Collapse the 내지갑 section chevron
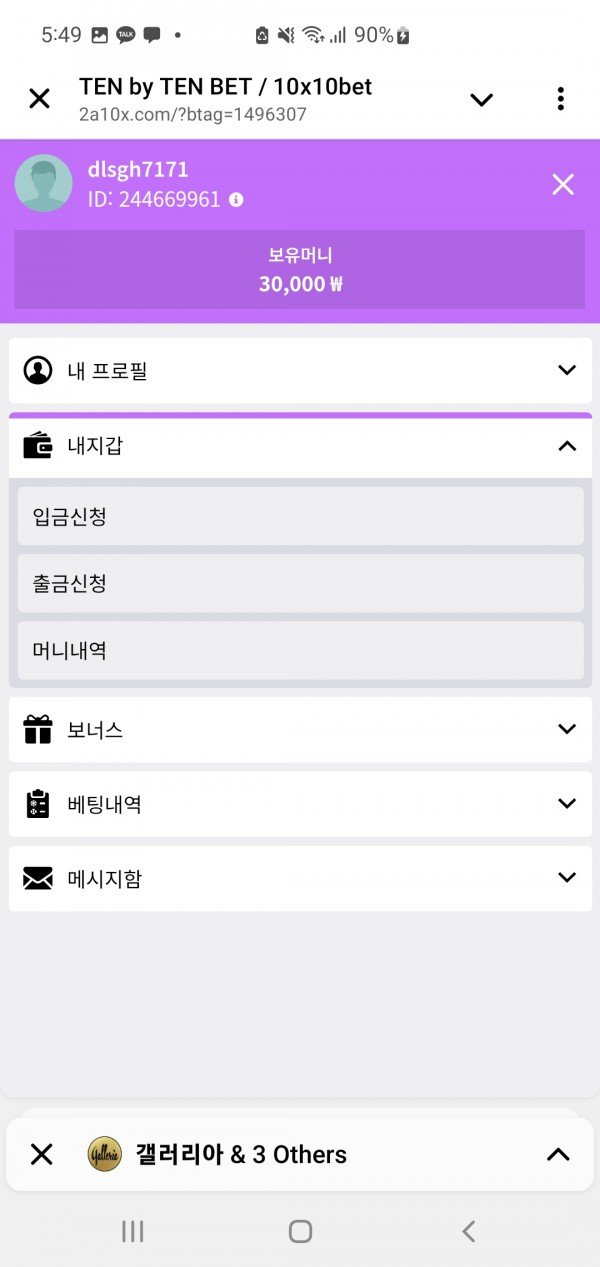600x1267 pixels. [567, 446]
